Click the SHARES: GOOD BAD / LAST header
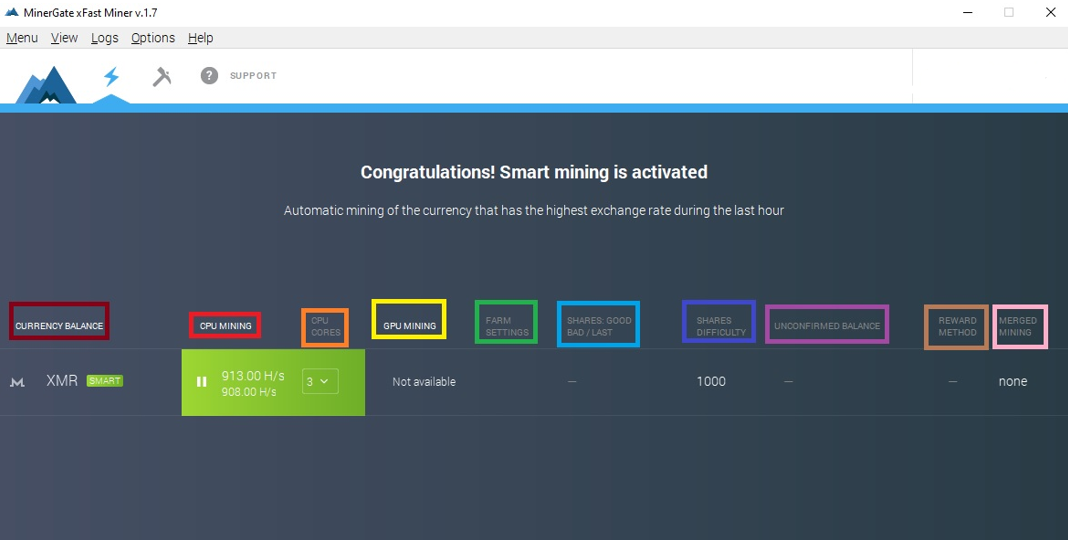The image size is (1068, 540). [x=599, y=326]
